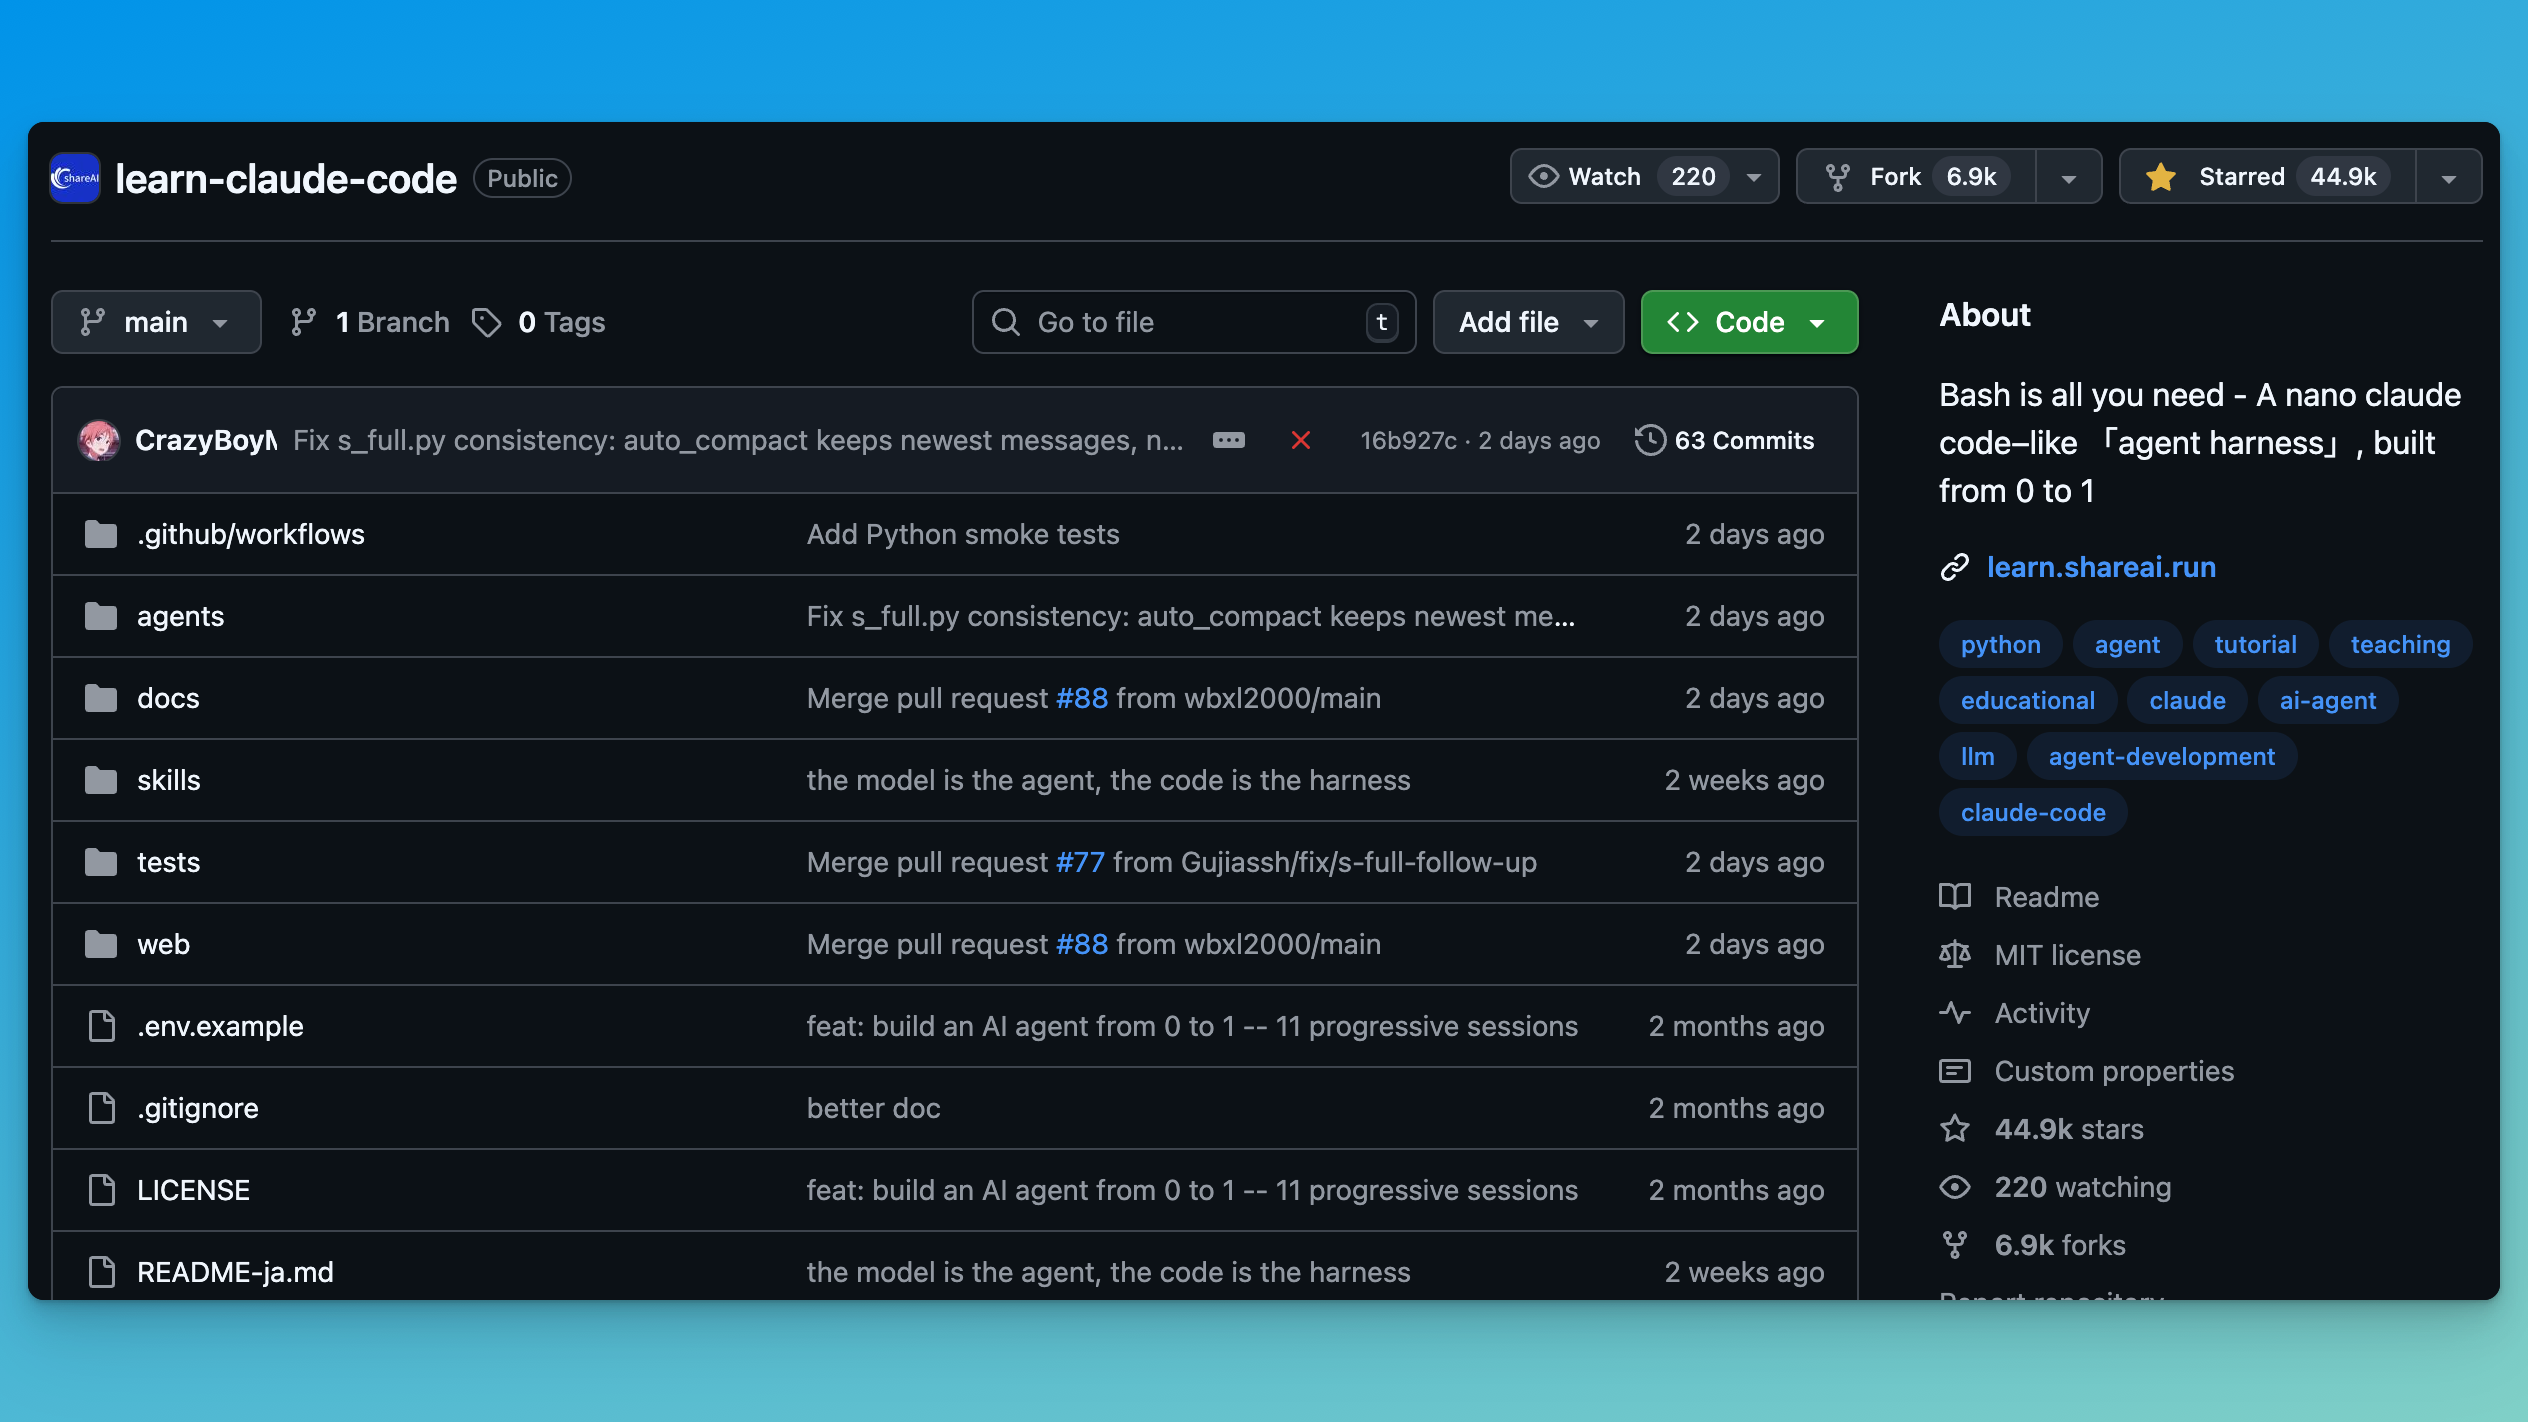Image resolution: width=2528 pixels, height=1422 pixels.
Task: Expand commit message ellipsis icon
Action: pyautogui.click(x=1228, y=440)
